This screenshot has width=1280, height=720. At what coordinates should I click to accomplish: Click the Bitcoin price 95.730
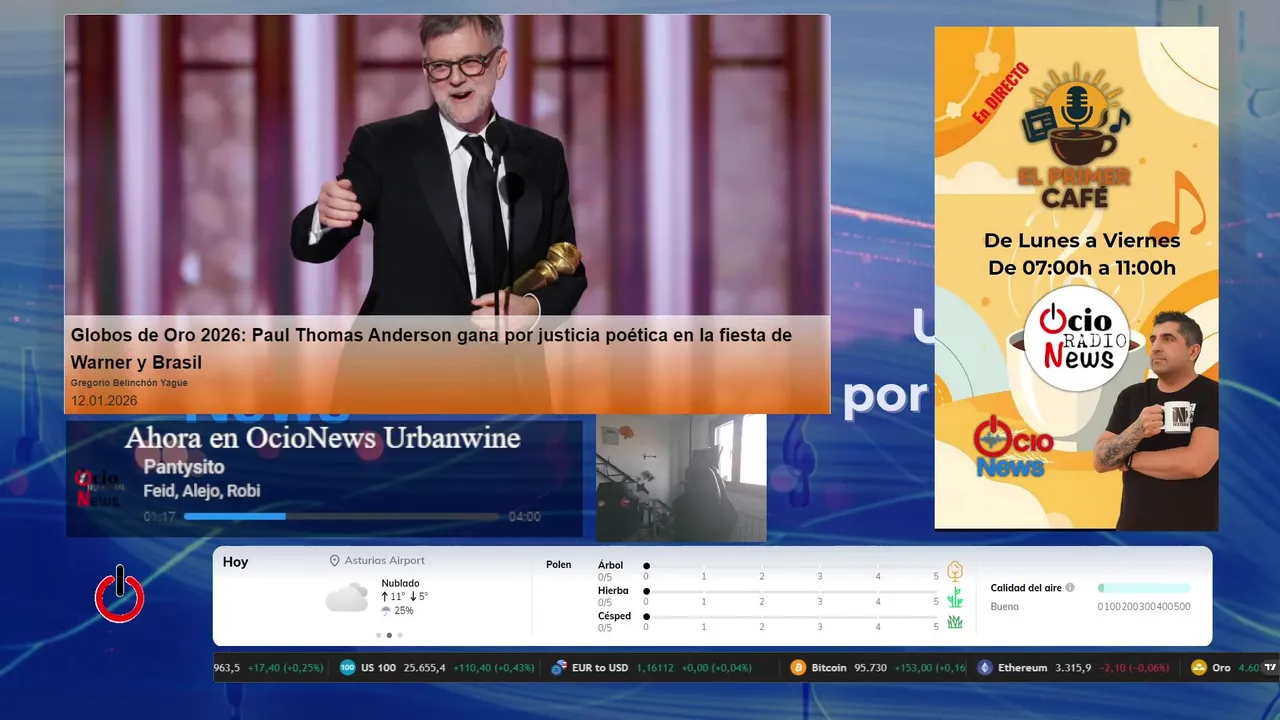click(873, 668)
